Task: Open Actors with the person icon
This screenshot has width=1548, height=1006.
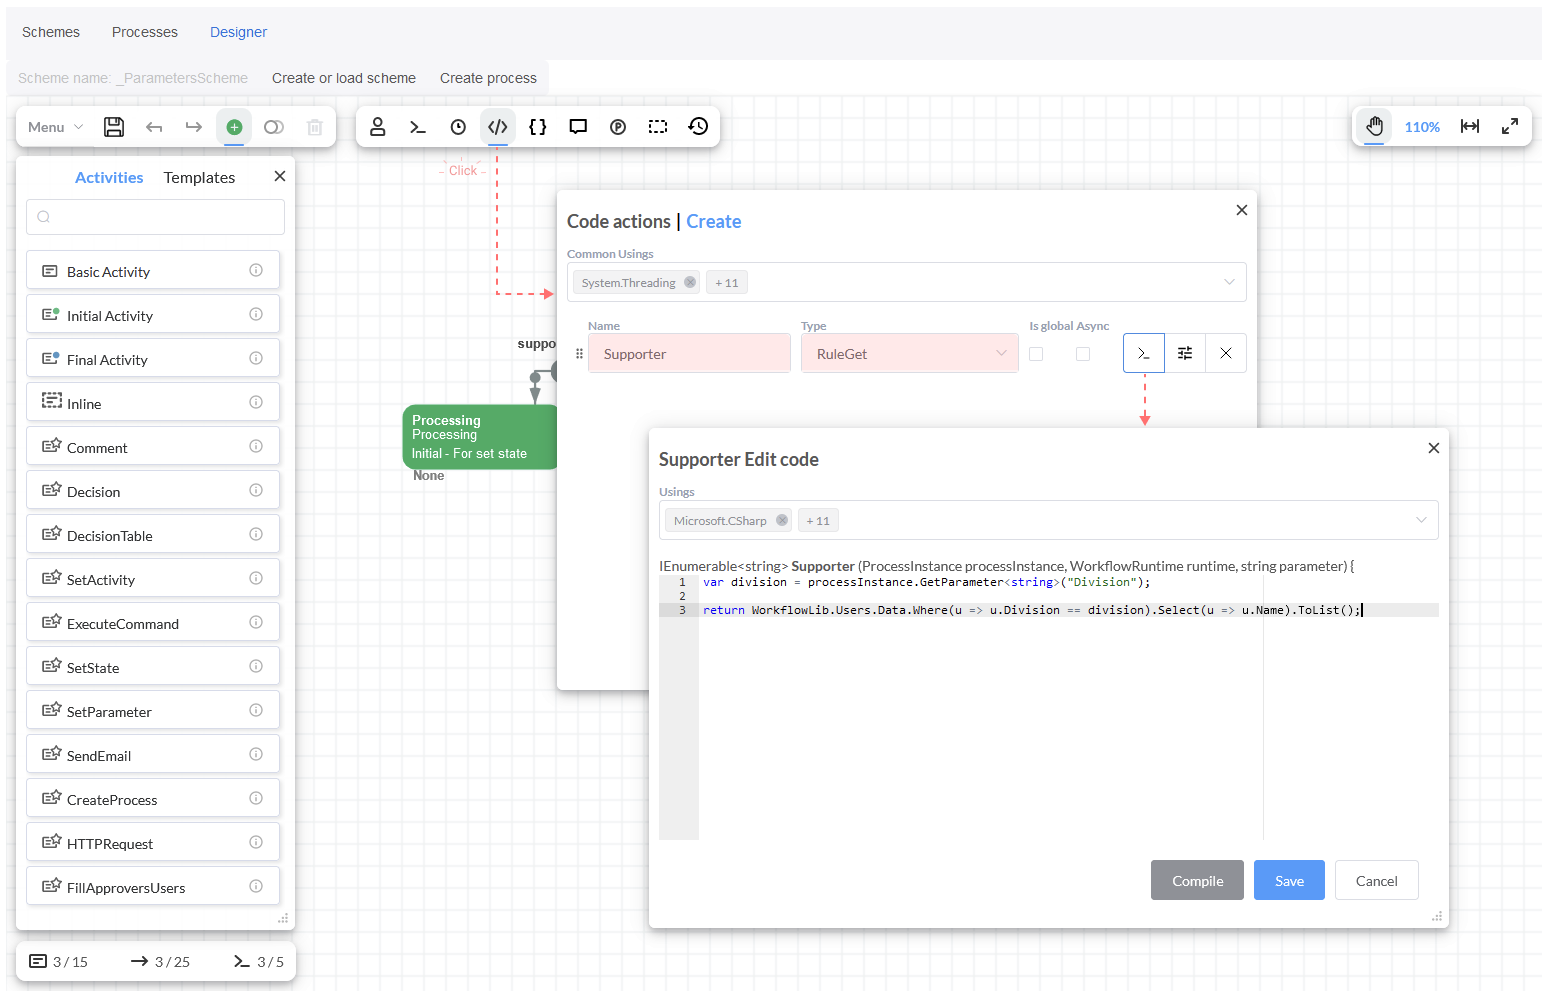Action: 378,127
